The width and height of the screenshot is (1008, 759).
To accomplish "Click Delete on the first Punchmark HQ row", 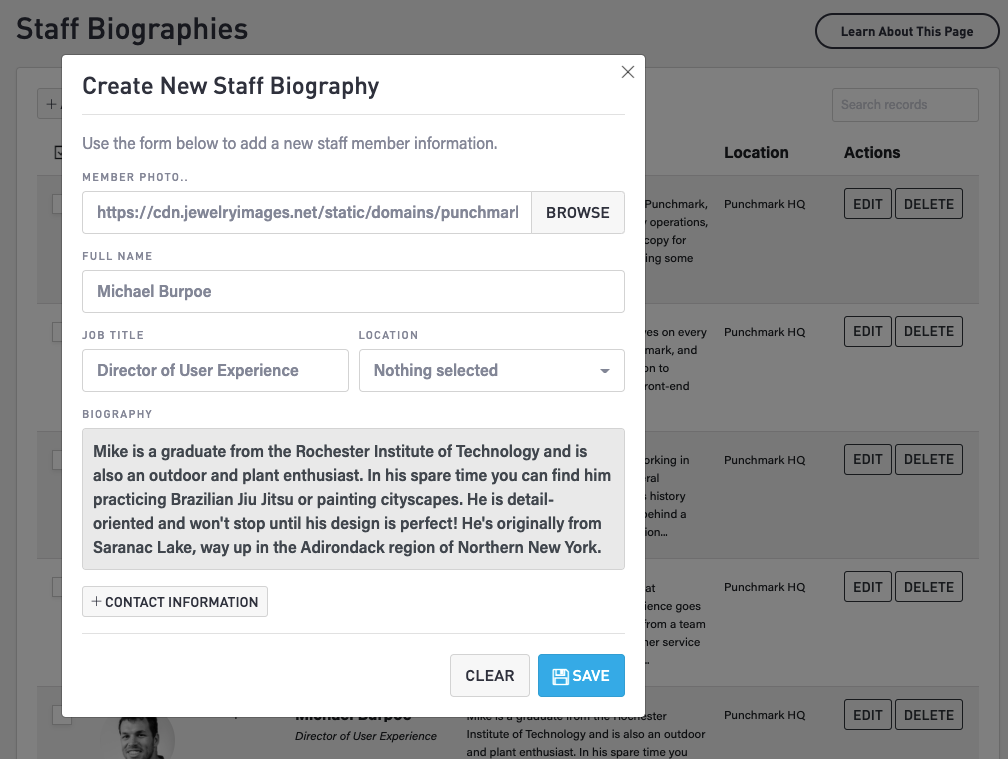I will coord(928,203).
